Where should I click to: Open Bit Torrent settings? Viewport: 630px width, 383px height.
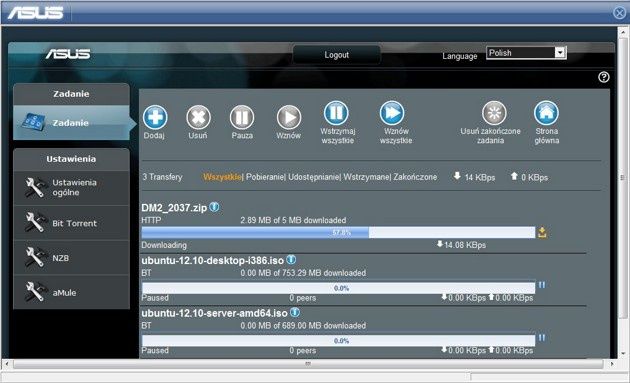(x=72, y=223)
